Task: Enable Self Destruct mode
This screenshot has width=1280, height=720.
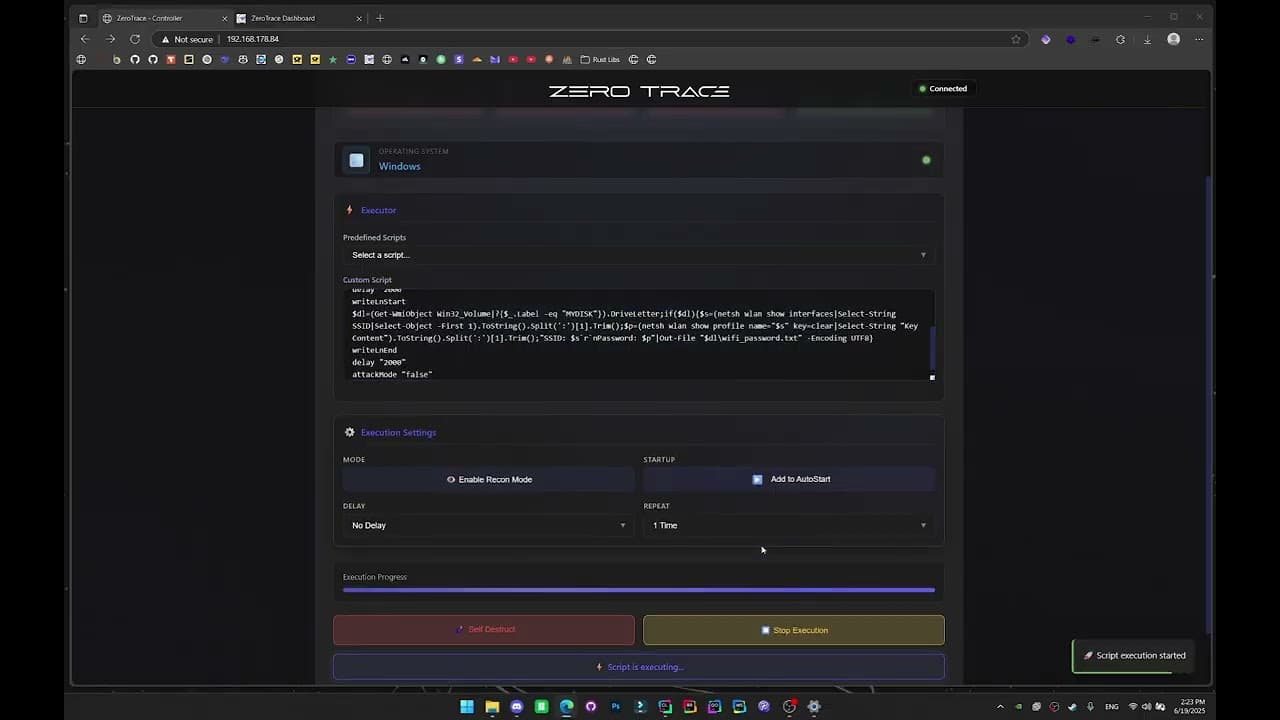Action: [484, 629]
